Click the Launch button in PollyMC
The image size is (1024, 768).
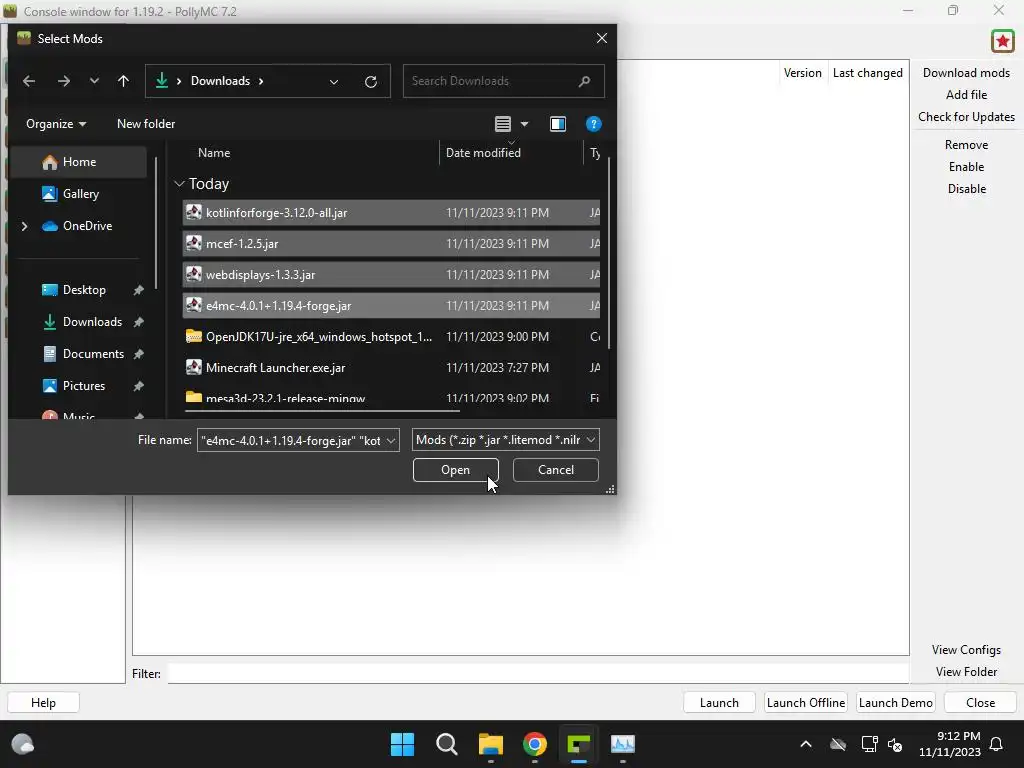tap(719, 703)
